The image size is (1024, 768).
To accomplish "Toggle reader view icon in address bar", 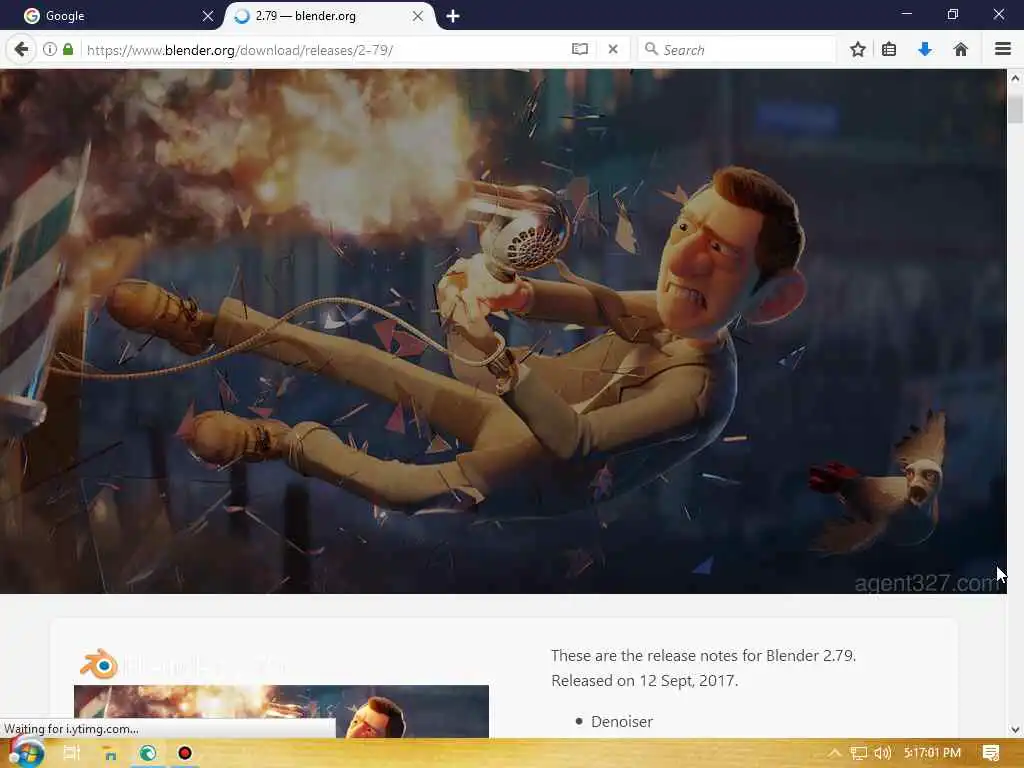I will pos(579,50).
